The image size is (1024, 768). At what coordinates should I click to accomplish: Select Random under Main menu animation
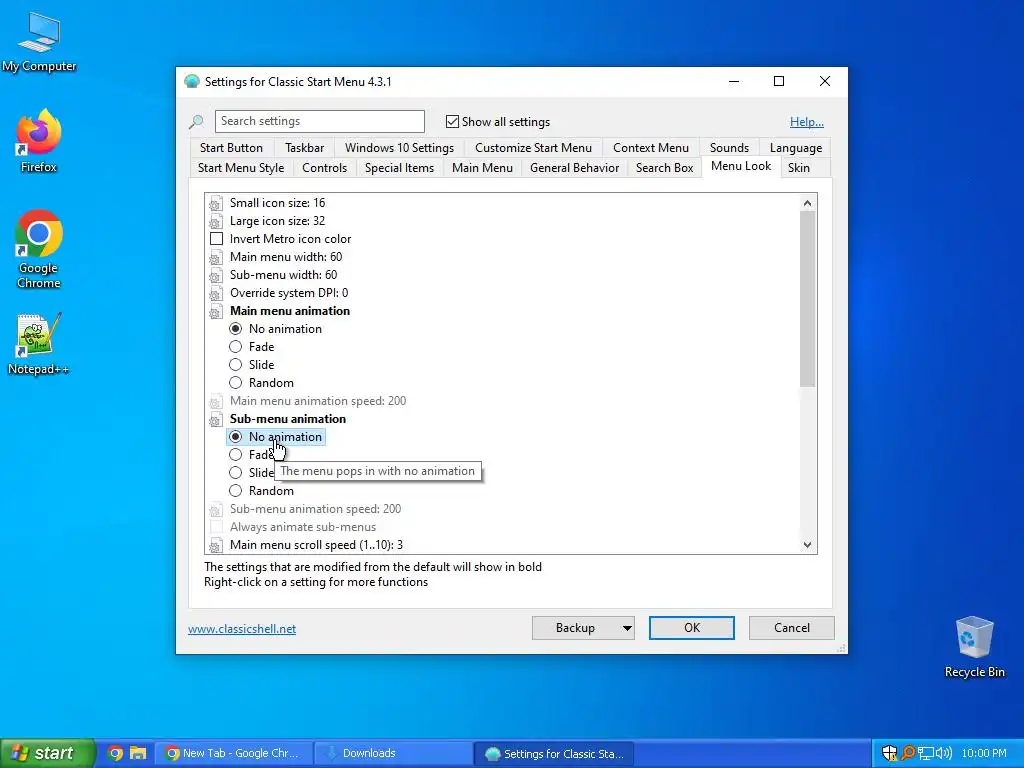(236, 383)
